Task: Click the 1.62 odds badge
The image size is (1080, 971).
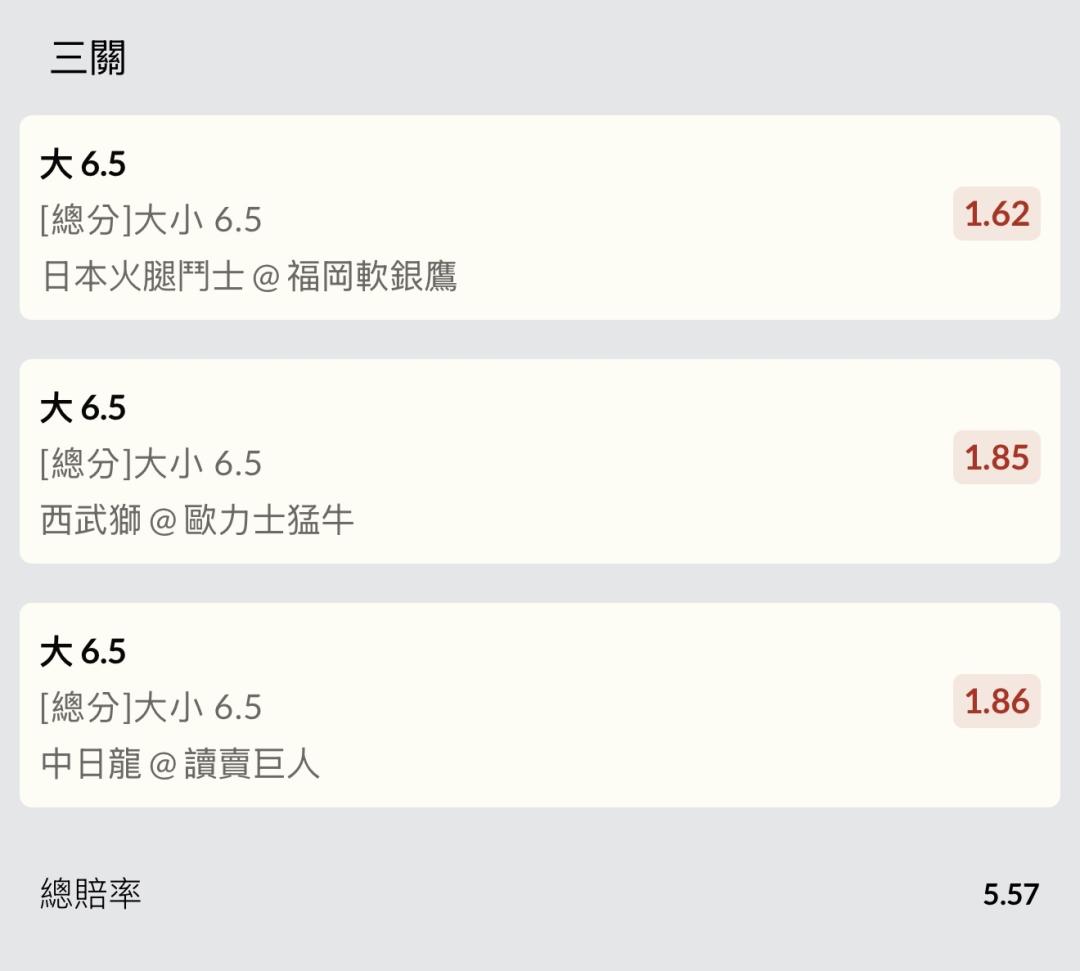Action: click(997, 213)
